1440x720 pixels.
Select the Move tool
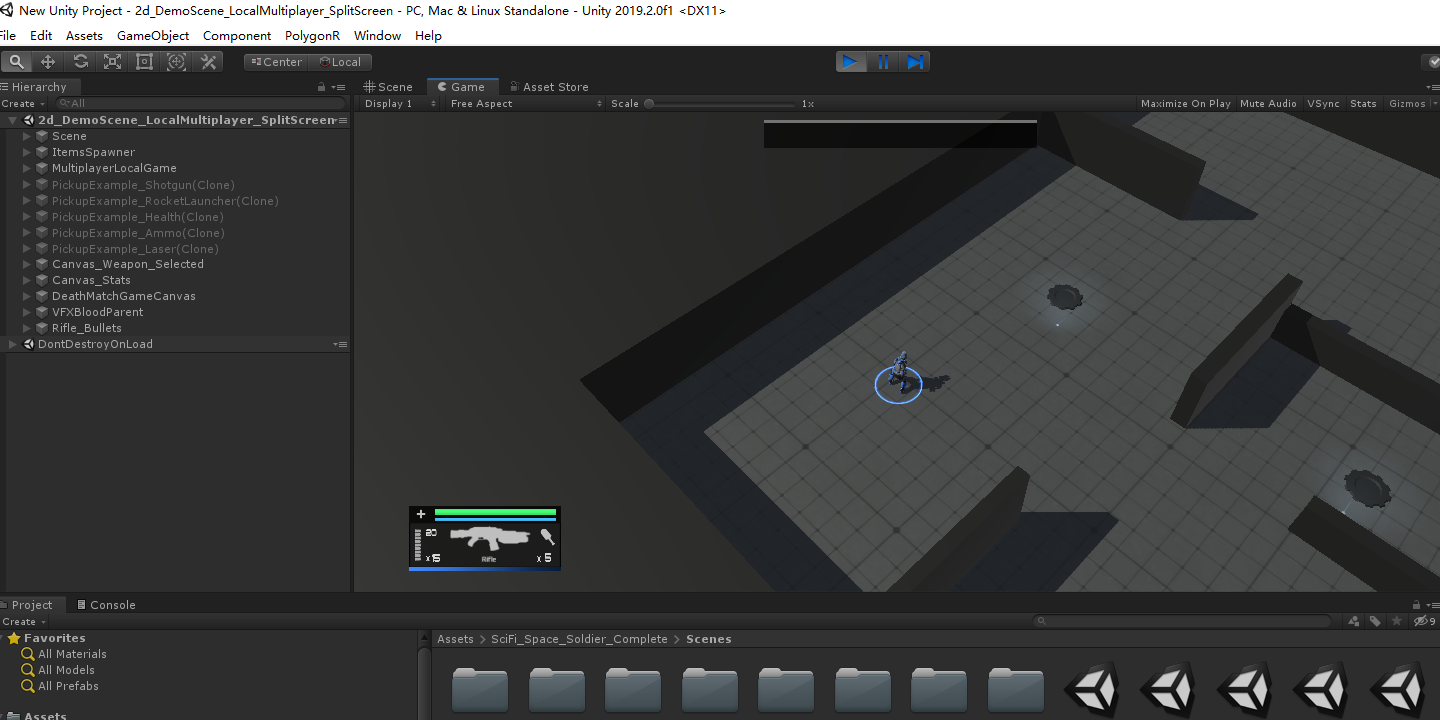[48, 62]
